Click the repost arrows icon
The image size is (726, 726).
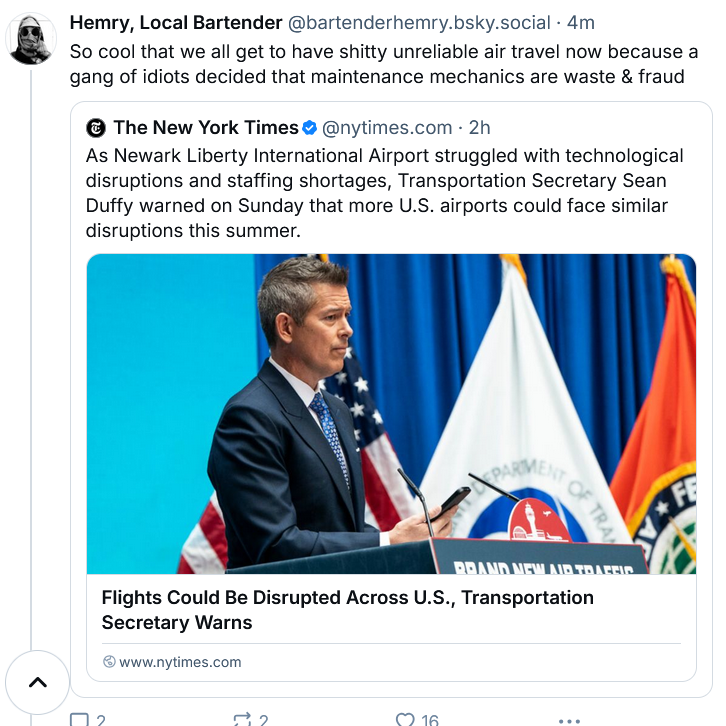click(x=242, y=720)
